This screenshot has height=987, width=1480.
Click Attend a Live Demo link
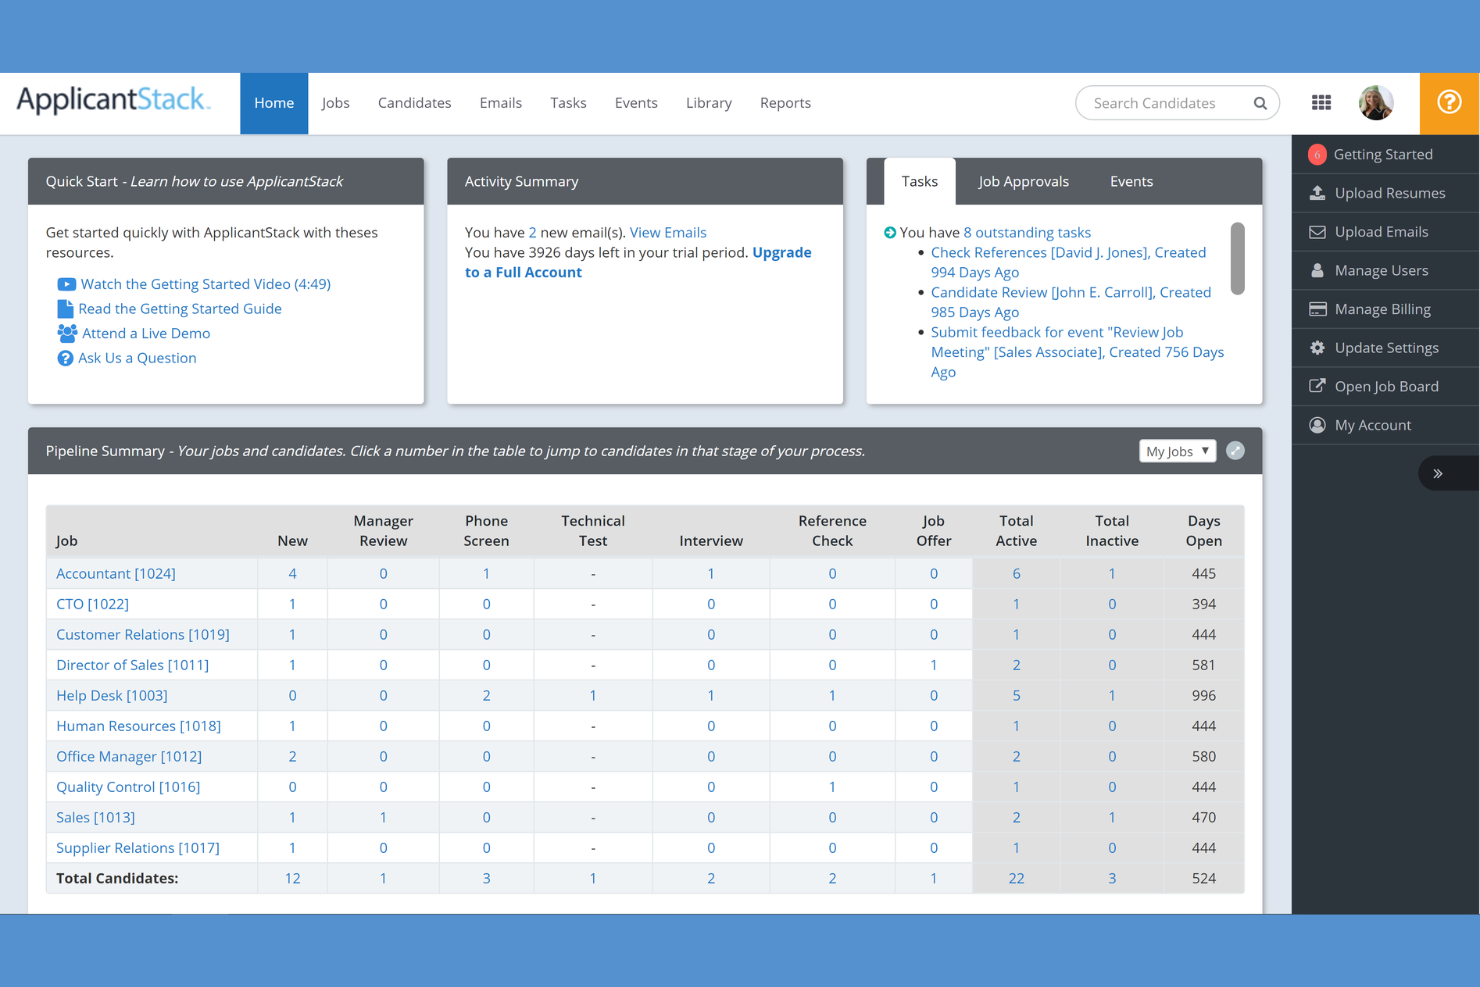pos(146,333)
